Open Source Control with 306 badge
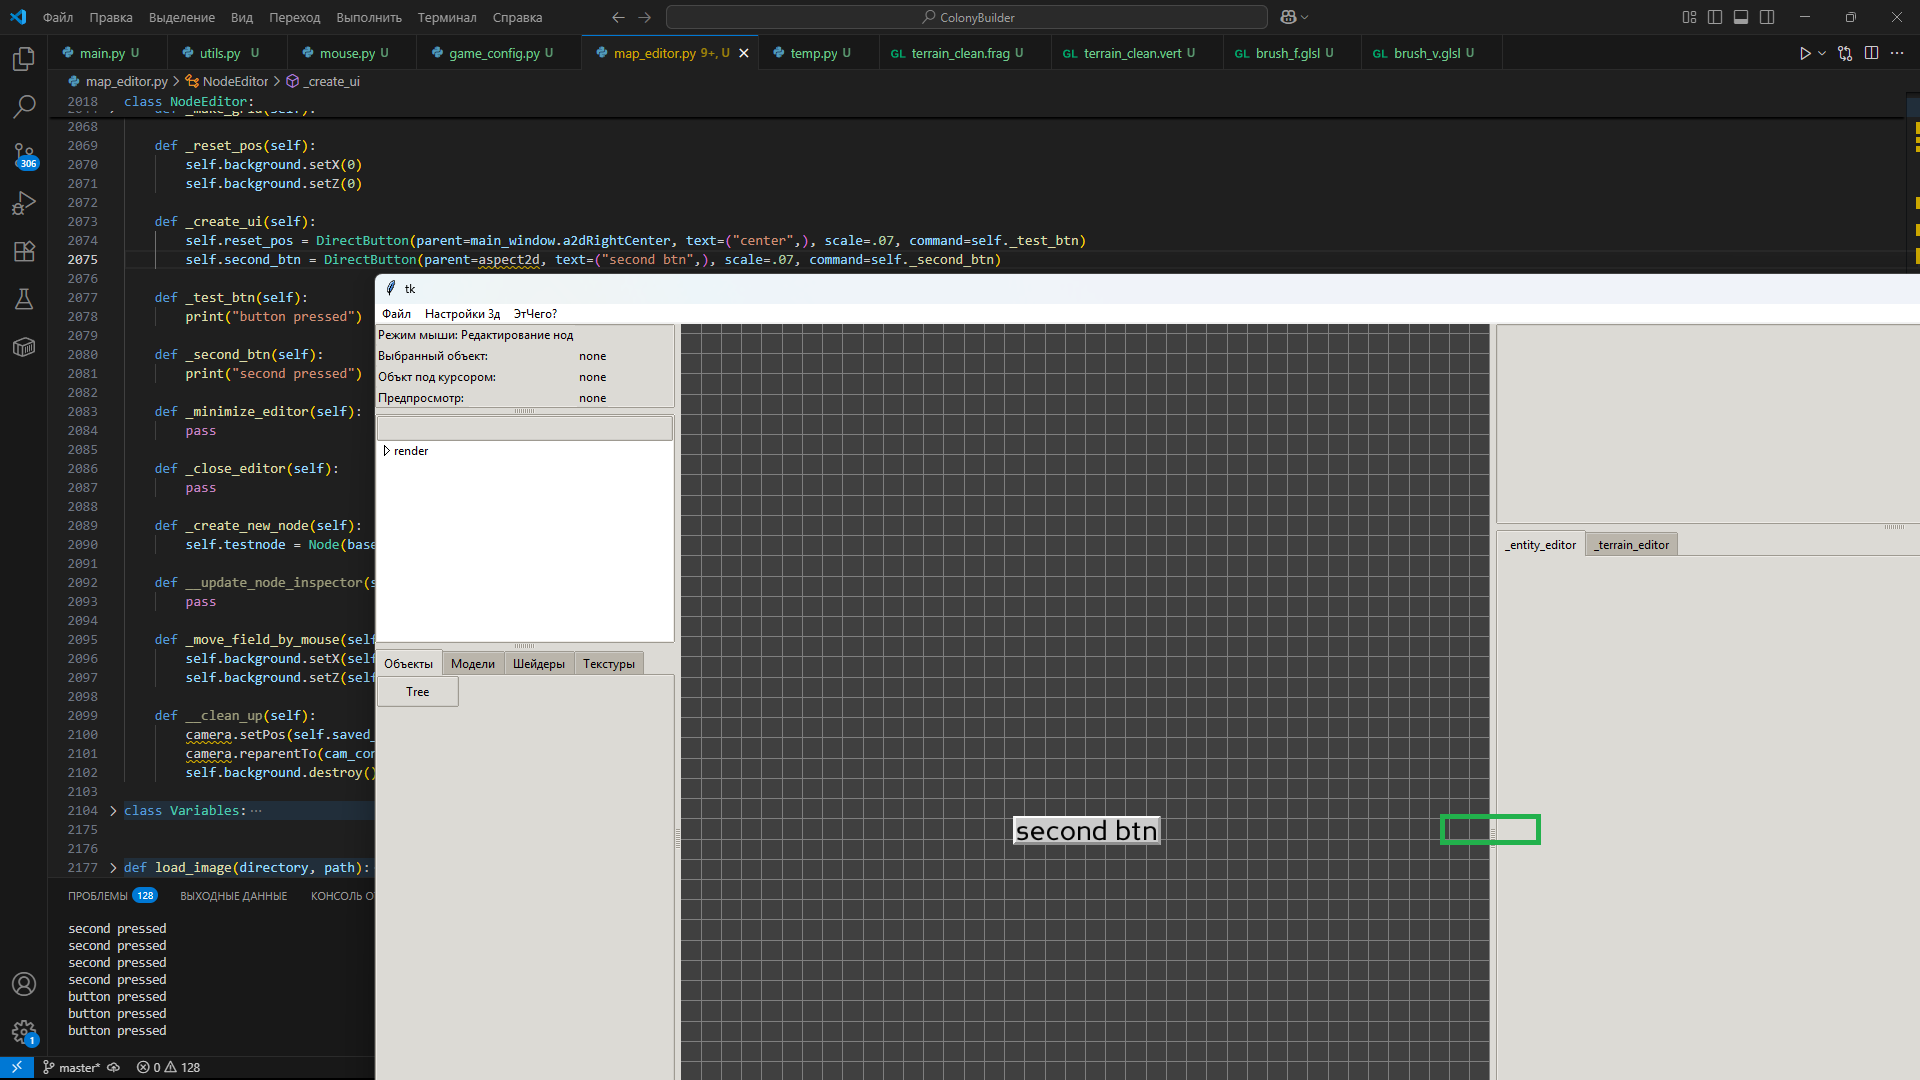The height and width of the screenshot is (1080, 1920). [x=24, y=155]
